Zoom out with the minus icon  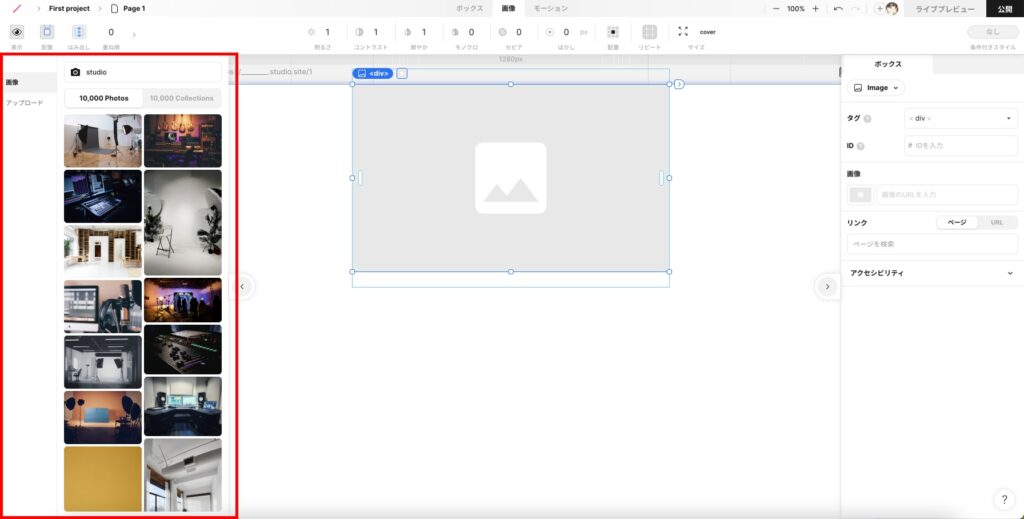[x=777, y=8]
